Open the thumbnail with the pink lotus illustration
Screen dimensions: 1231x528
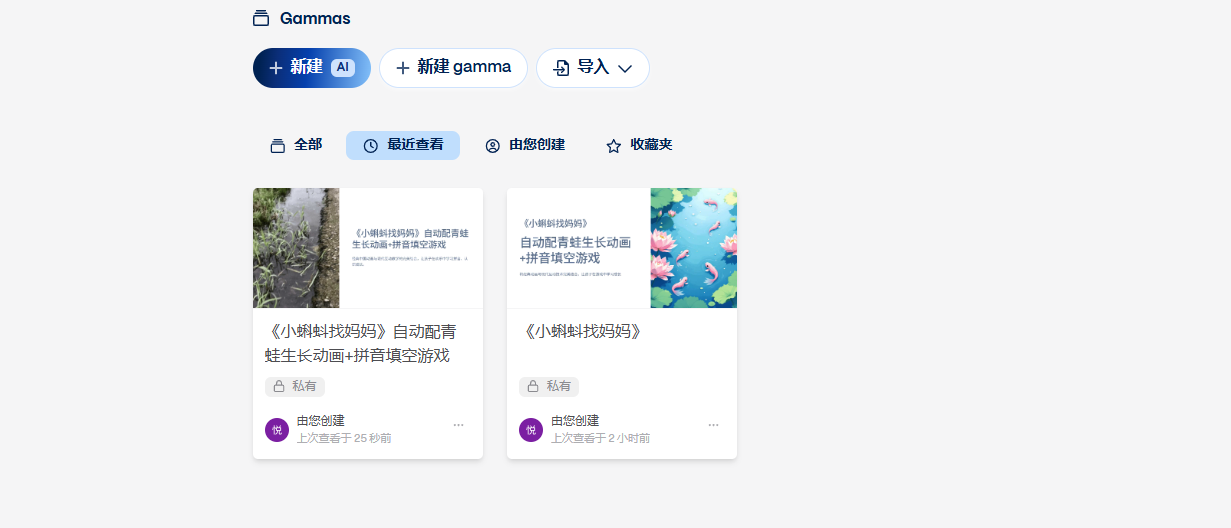[x=693, y=248]
